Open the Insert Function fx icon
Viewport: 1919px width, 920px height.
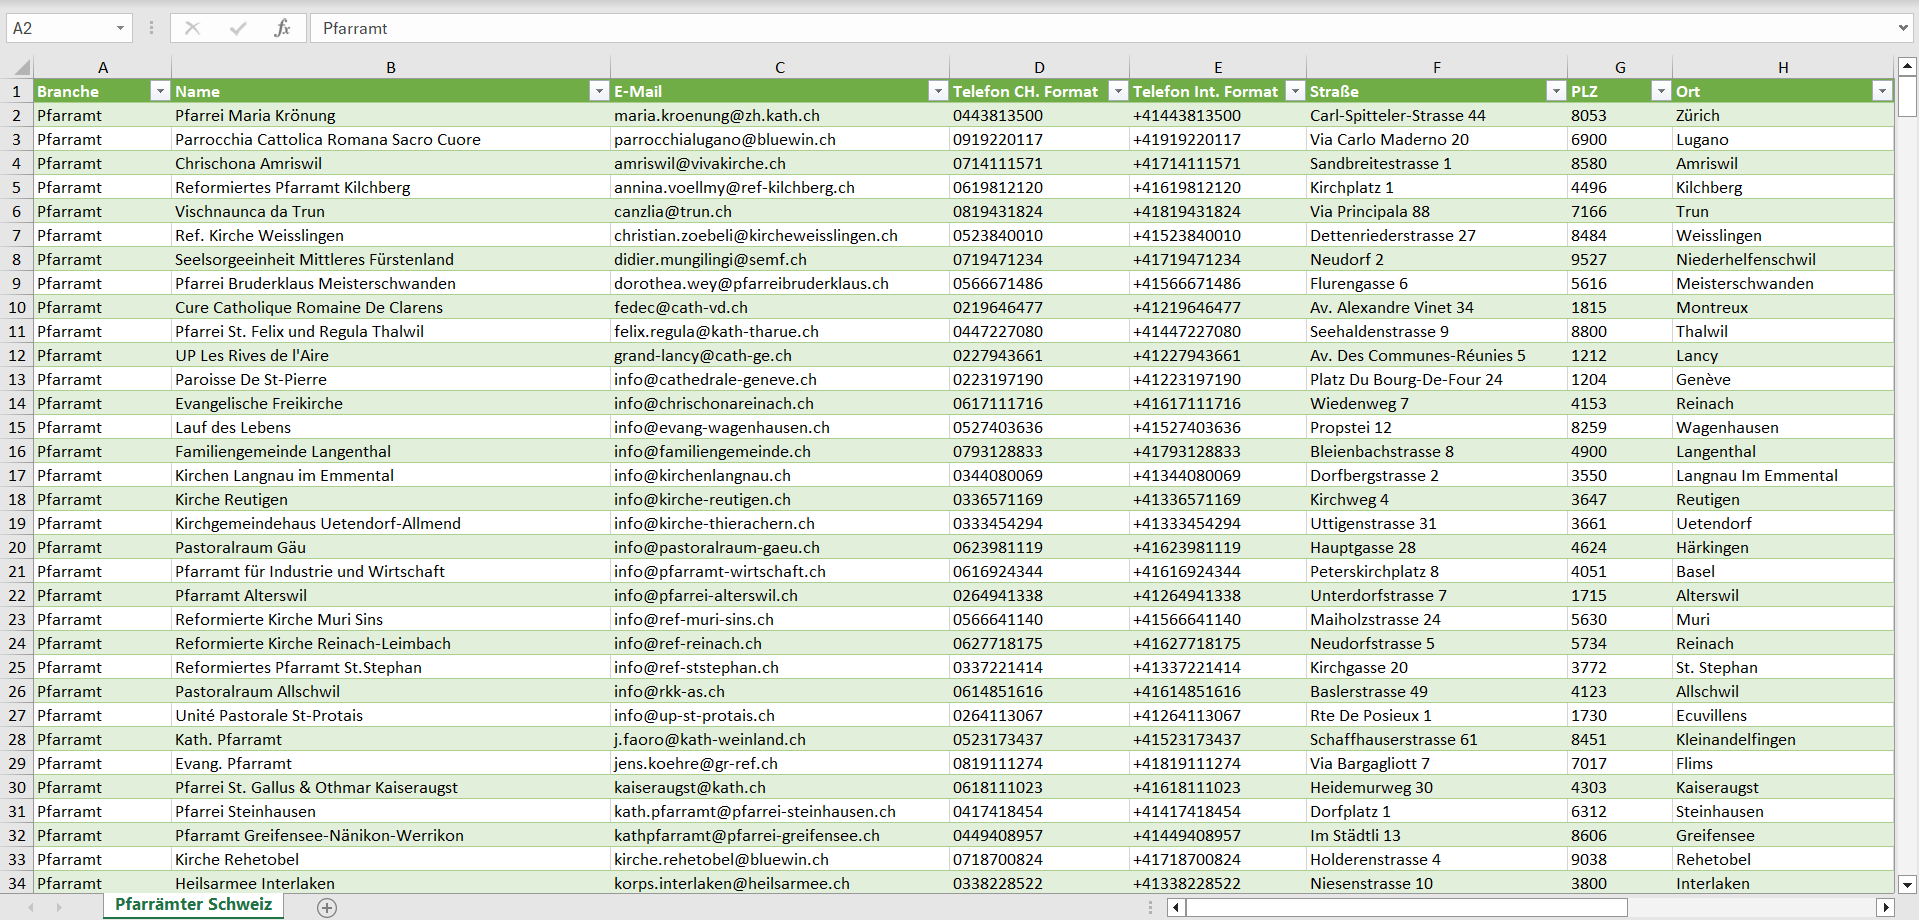pos(282,28)
